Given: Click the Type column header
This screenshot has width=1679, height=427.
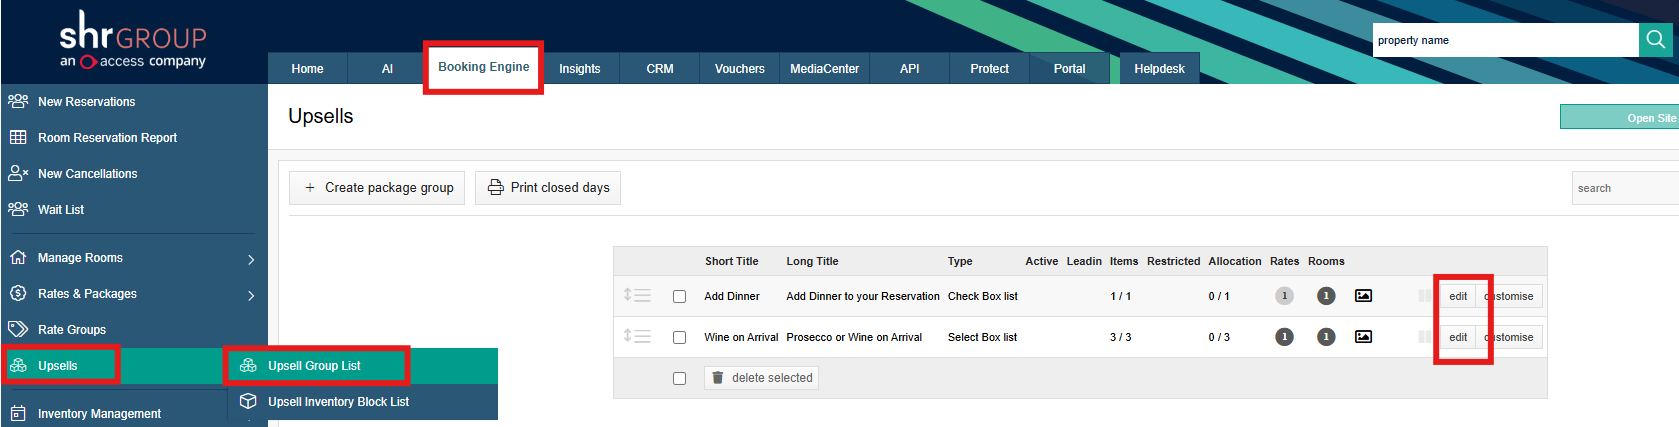Looking at the screenshot, I should (x=960, y=261).
